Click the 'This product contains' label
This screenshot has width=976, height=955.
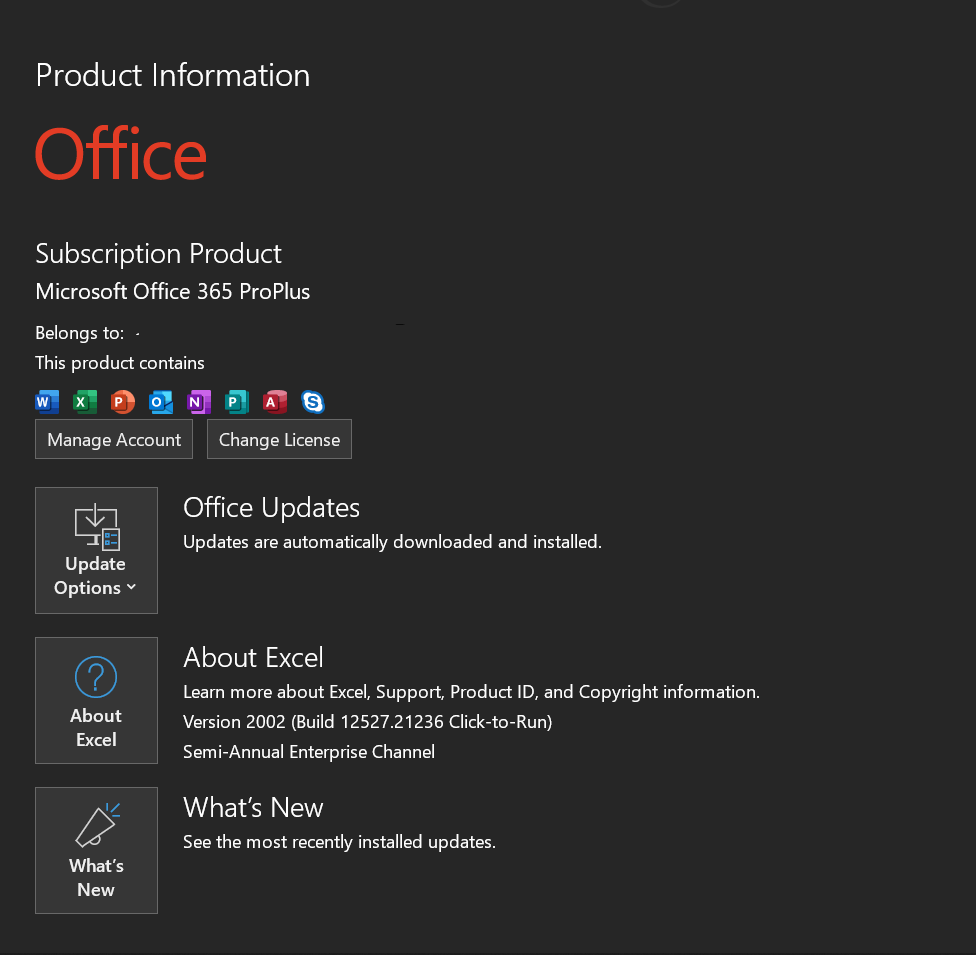coord(120,363)
